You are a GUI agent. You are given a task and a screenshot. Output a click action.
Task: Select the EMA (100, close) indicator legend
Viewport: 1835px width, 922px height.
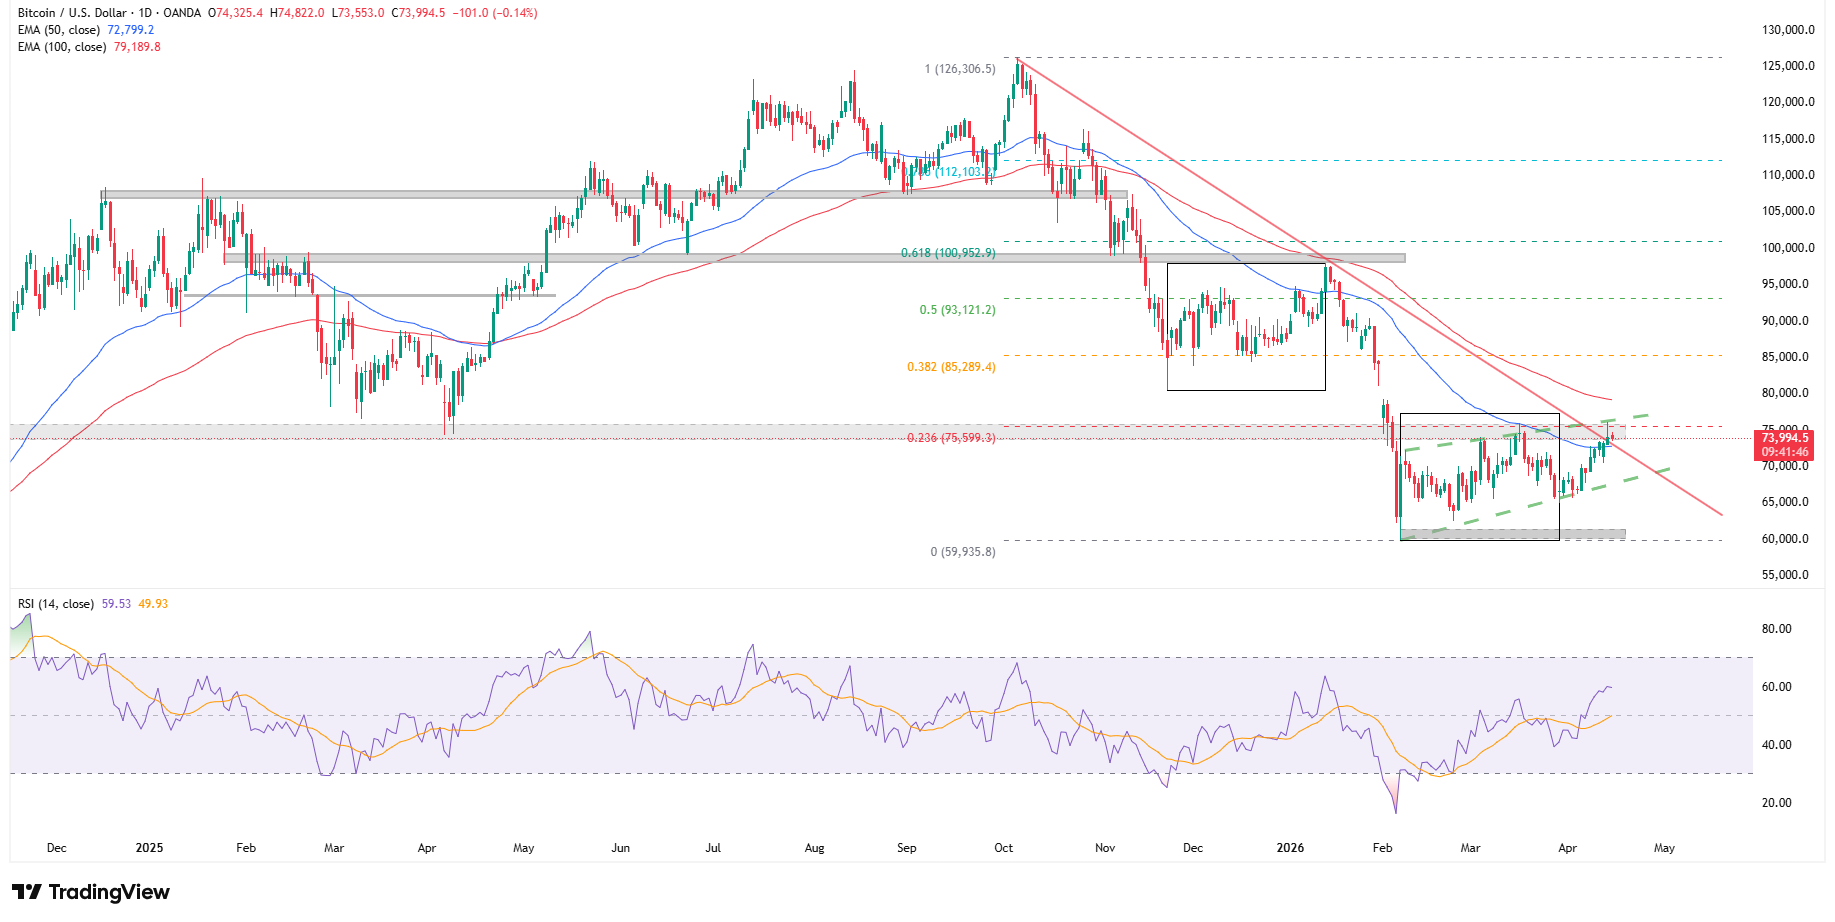pyautogui.click(x=62, y=47)
